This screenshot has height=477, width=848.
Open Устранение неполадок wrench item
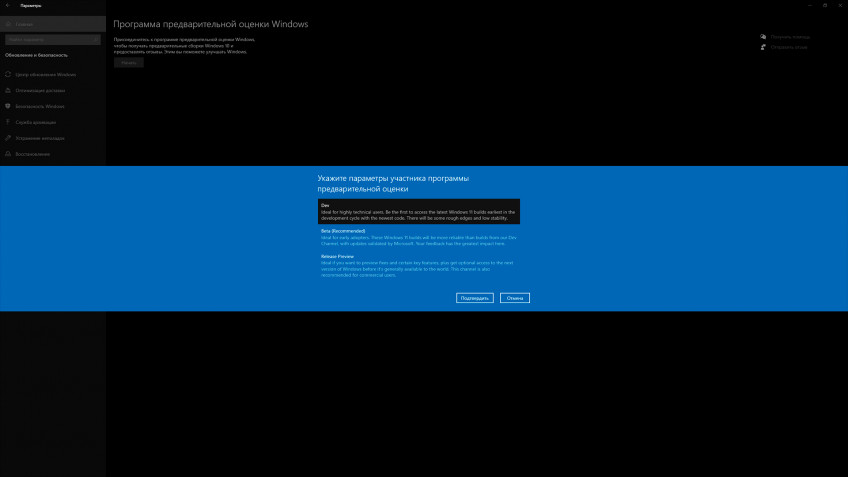53,138
